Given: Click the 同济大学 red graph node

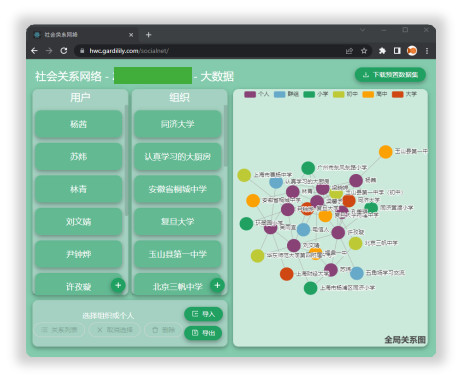Looking at the screenshot, I should pos(349,200).
